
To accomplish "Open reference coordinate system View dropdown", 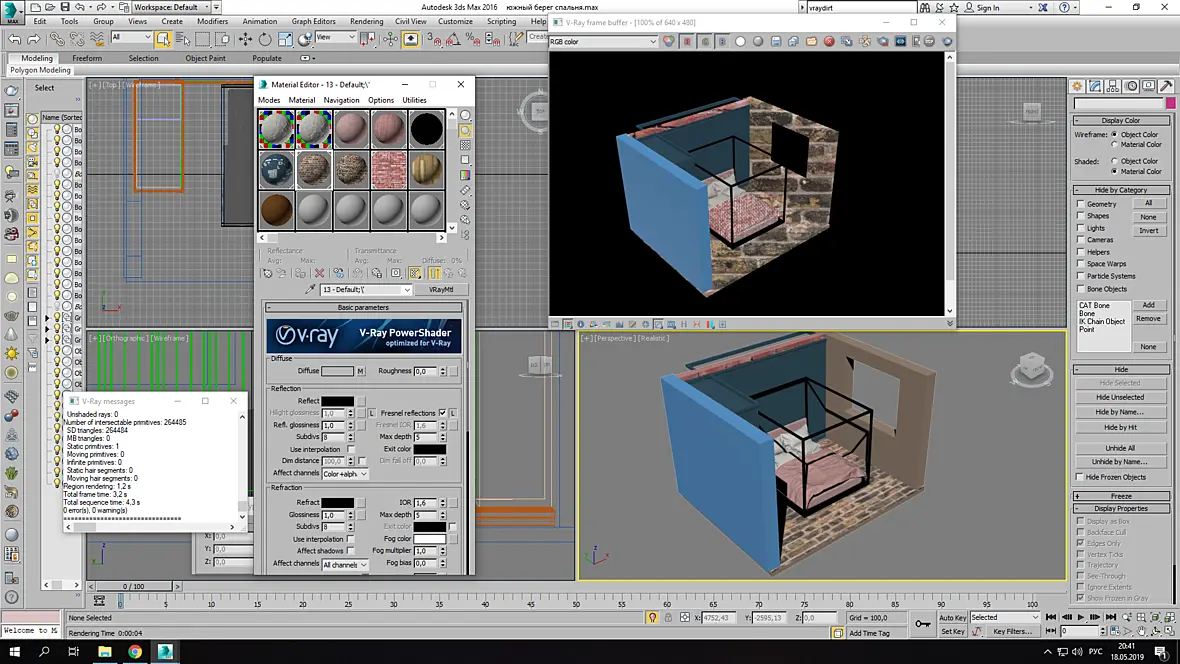I will pos(336,37).
